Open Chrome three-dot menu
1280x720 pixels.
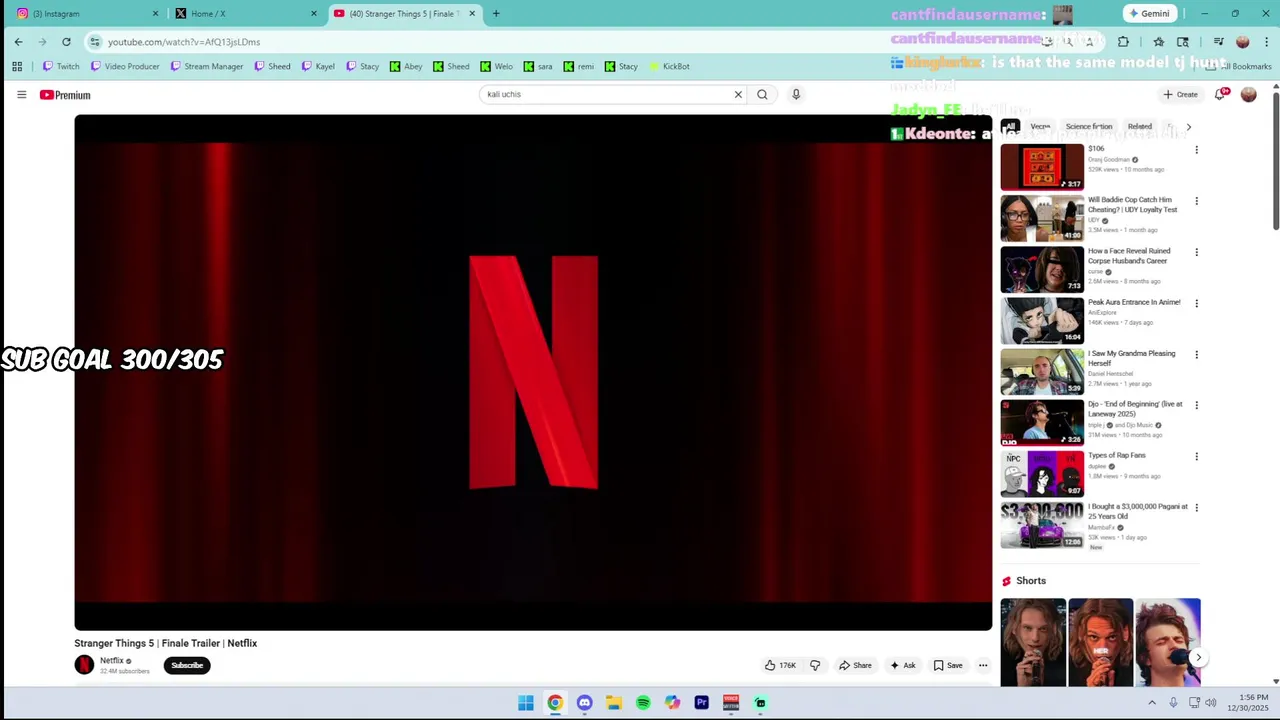coord(1267,42)
